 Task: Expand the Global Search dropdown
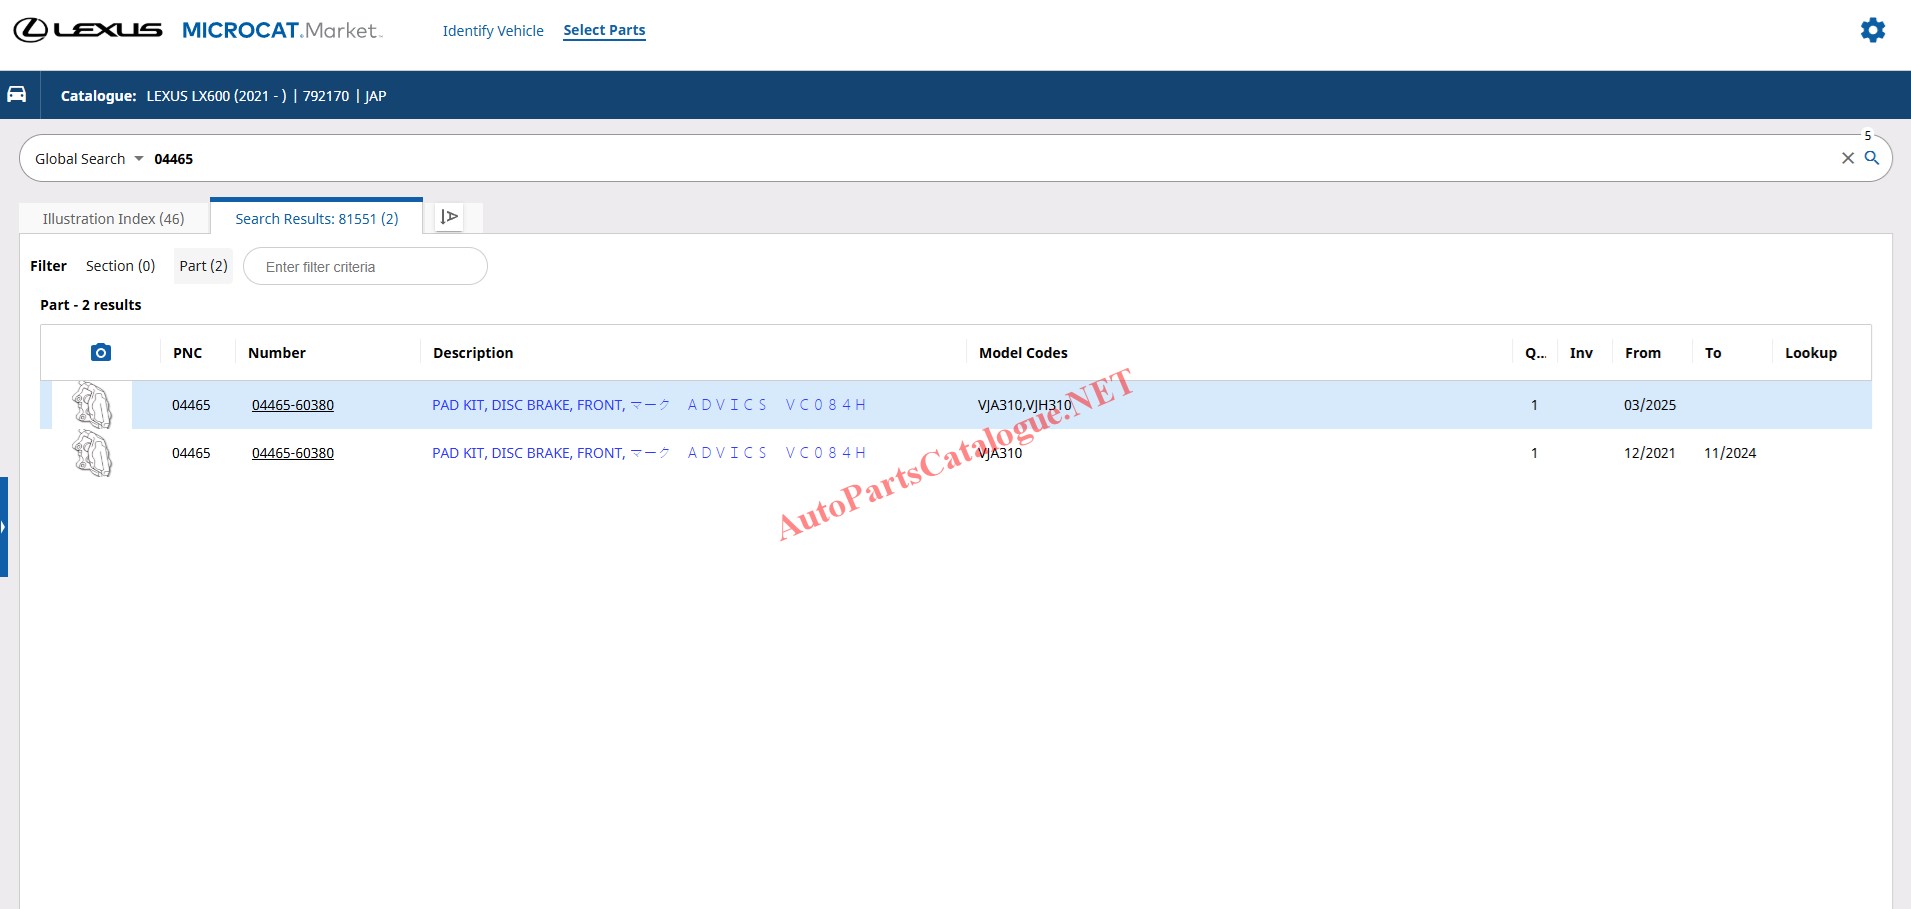(x=89, y=159)
